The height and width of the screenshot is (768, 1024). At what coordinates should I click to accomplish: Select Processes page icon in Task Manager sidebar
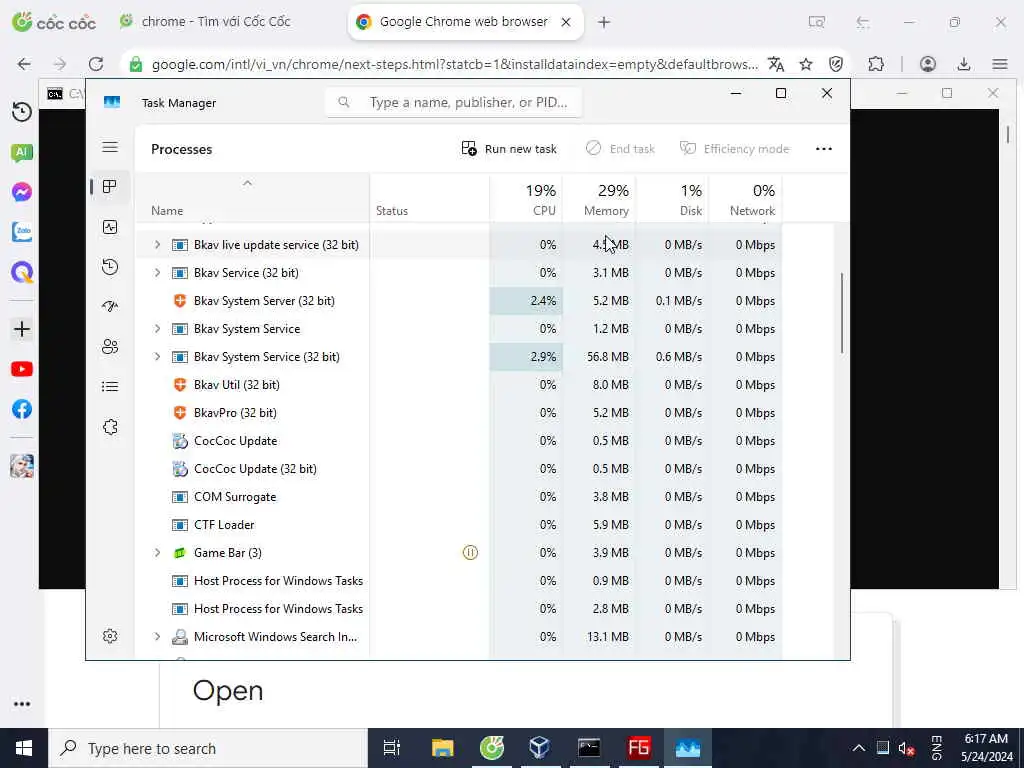(110, 187)
